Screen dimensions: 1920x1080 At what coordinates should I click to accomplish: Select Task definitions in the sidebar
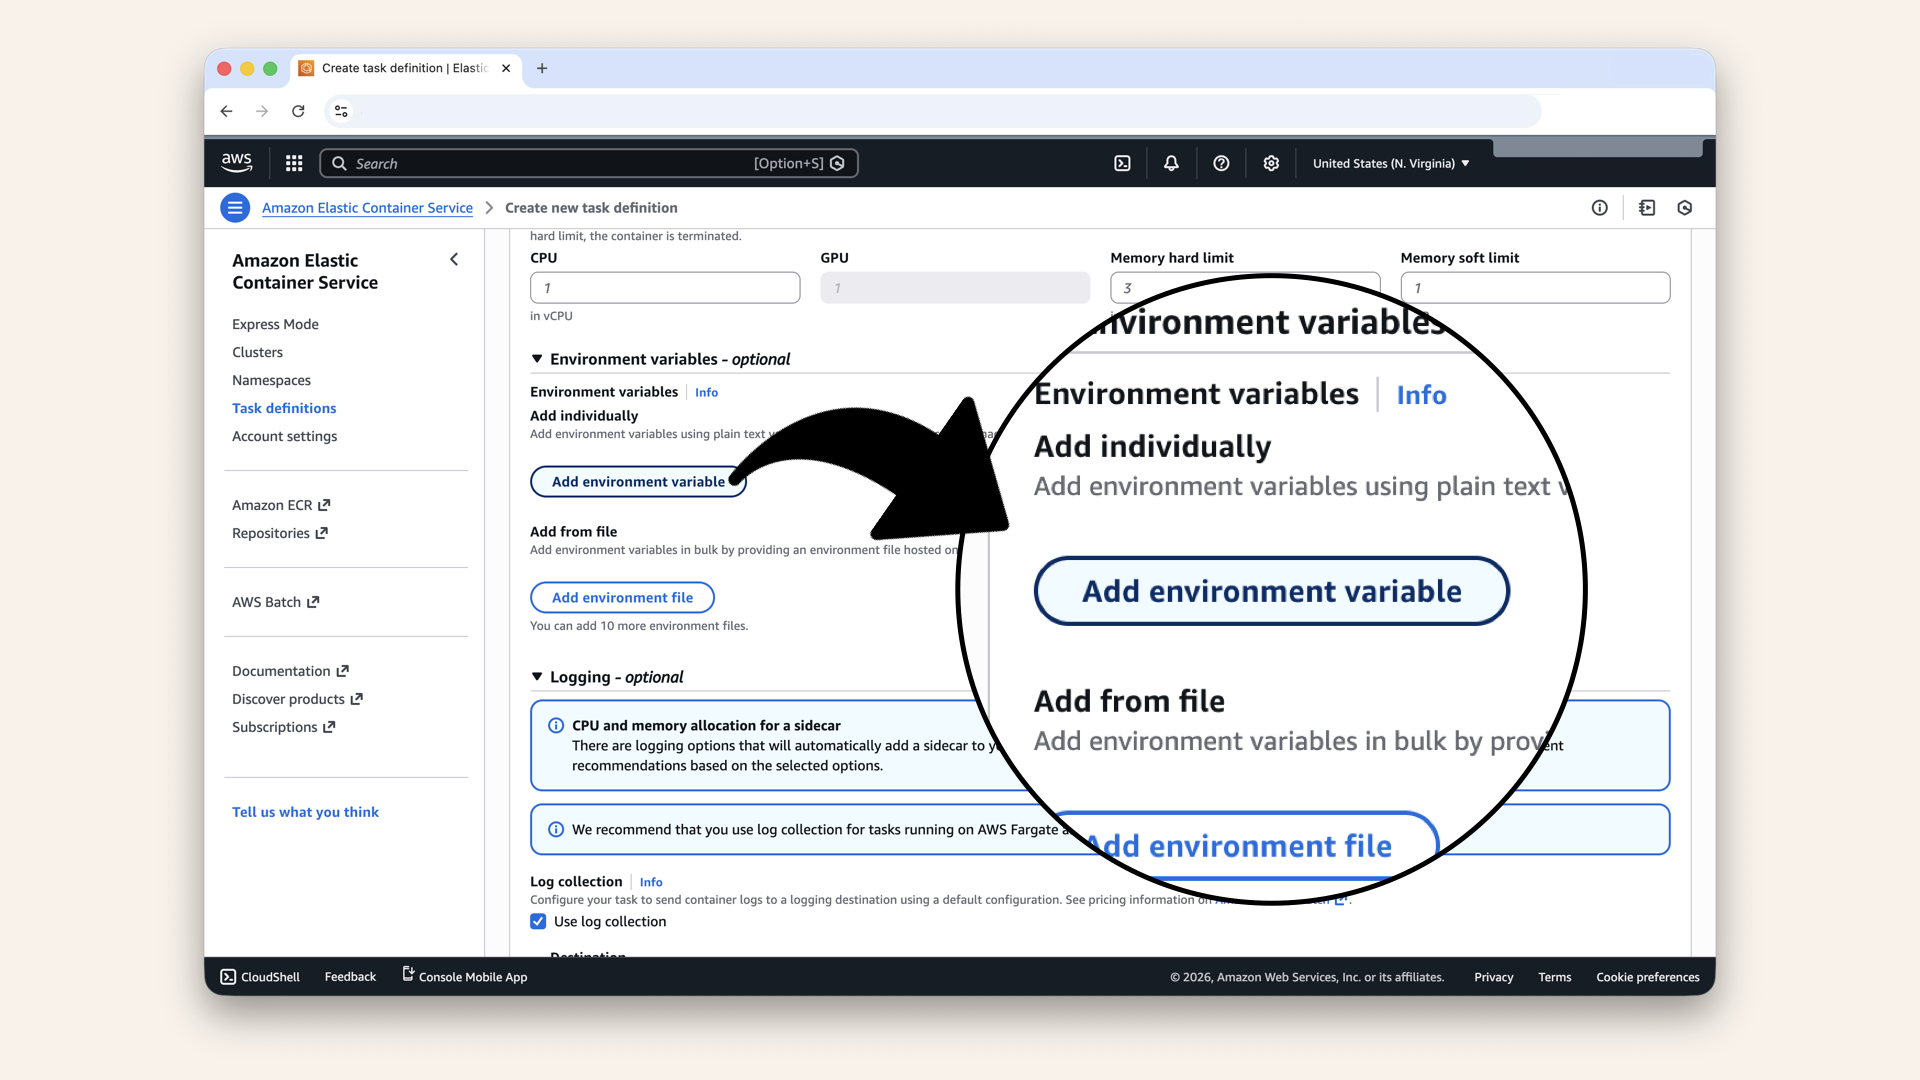coord(284,408)
